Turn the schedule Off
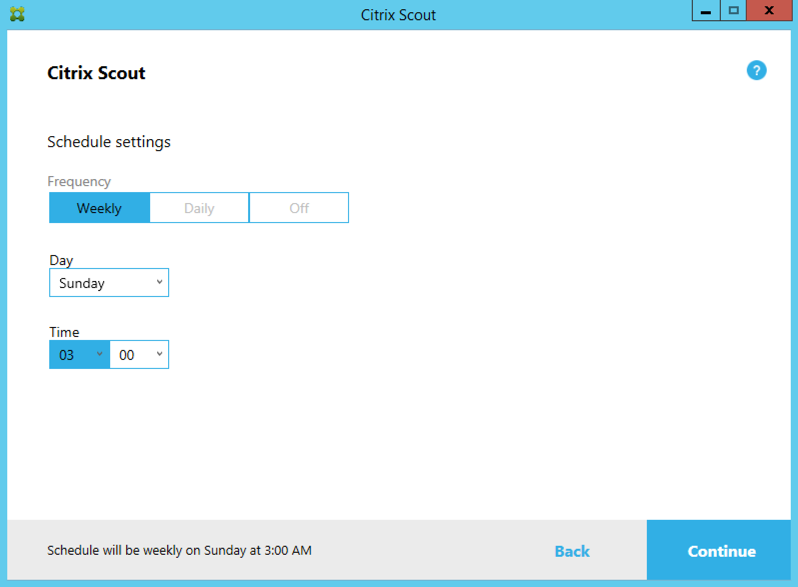Screen dimensions: 798x587 point(299,208)
